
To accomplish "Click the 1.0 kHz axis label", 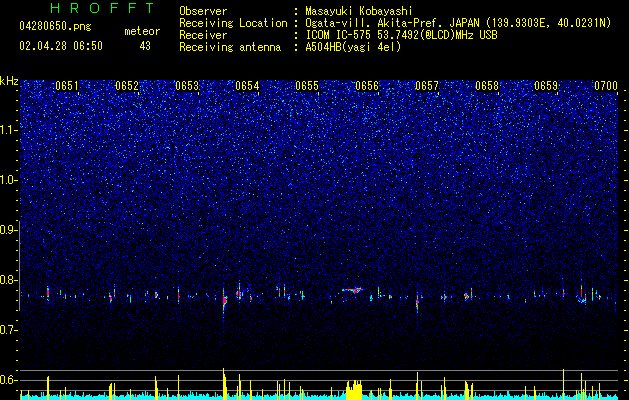I will click(x=8, y=180).
